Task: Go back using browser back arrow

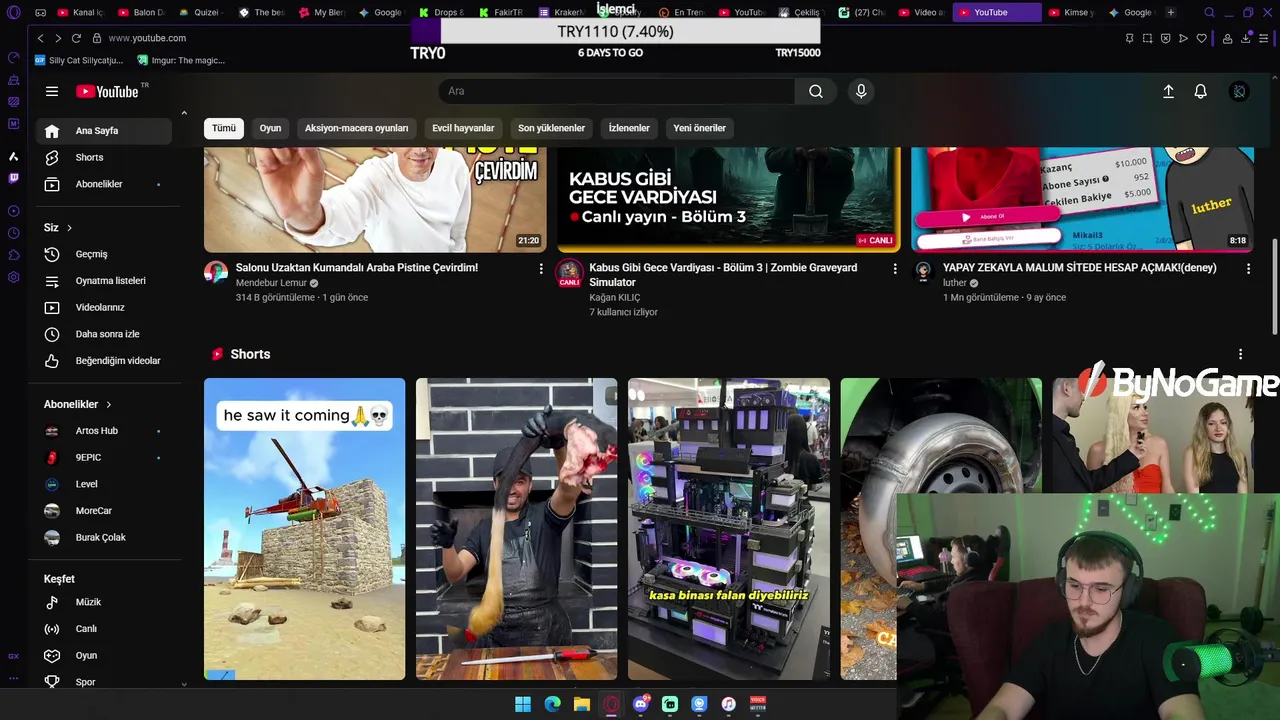Action: 40,38
